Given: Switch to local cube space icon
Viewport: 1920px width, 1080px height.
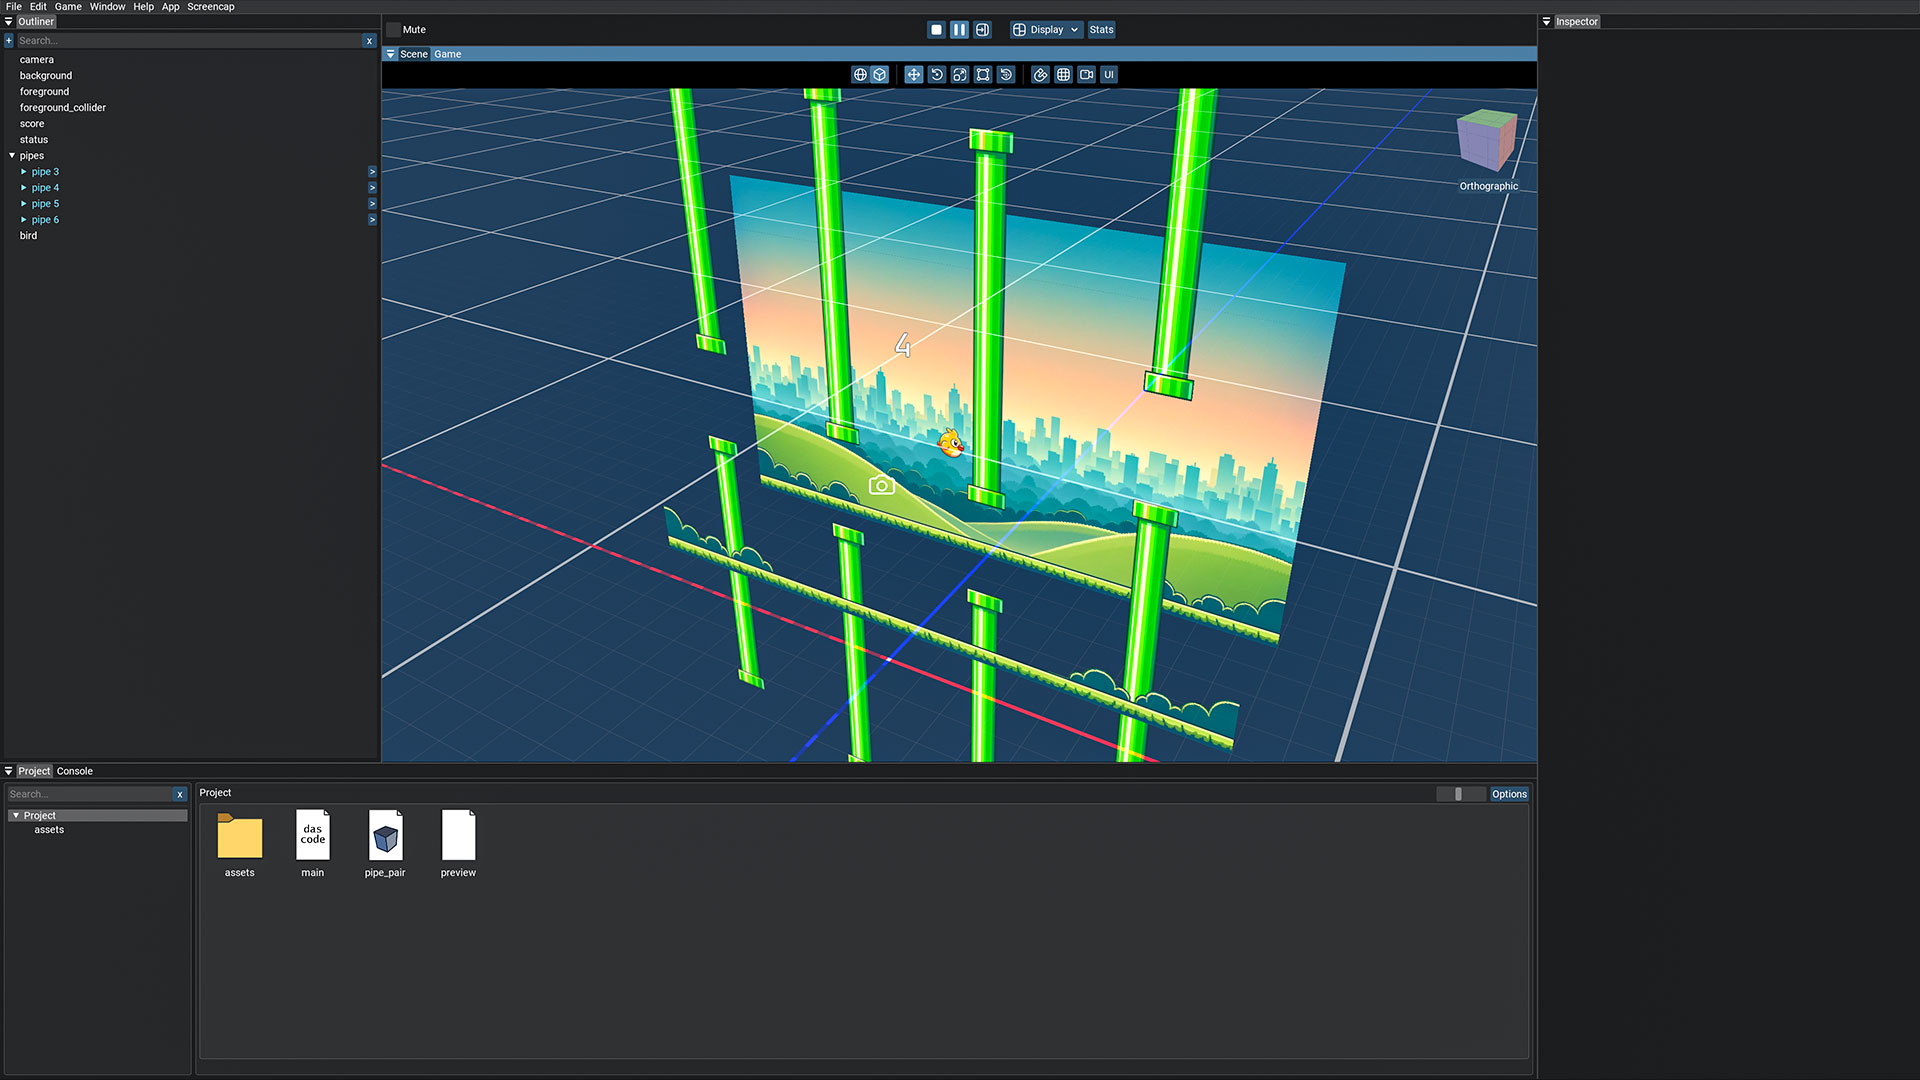Looking at the screenshot, I should 879,75.
